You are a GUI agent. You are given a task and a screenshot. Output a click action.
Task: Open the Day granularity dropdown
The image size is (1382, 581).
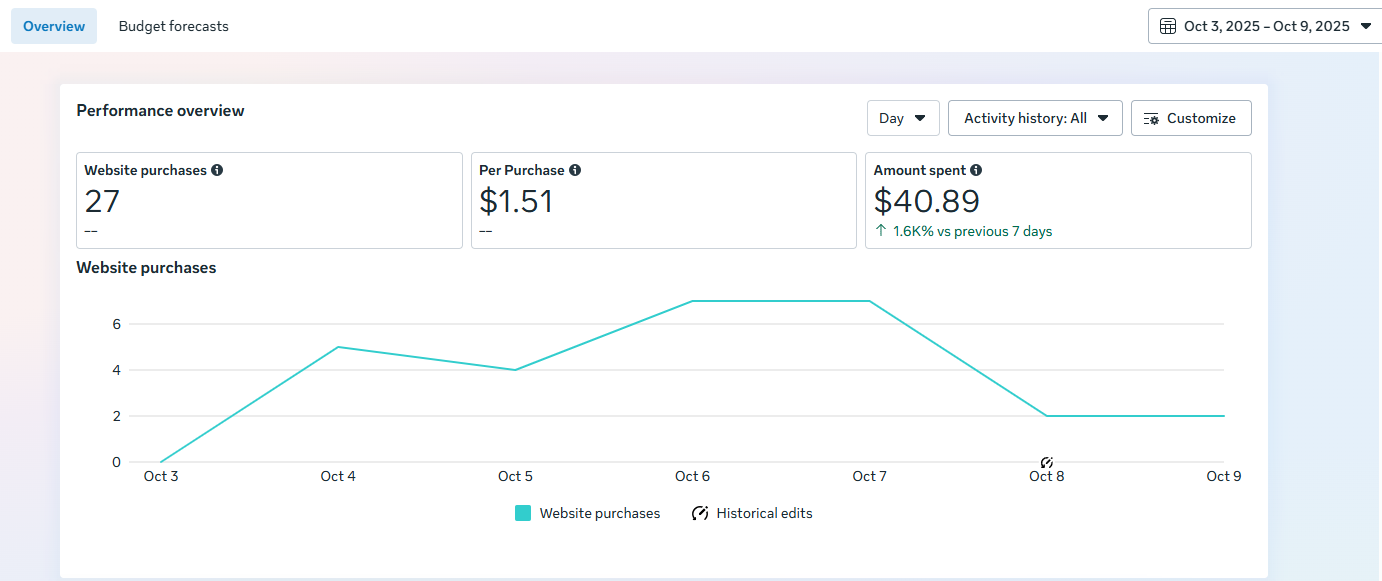(x=903, y=118)
